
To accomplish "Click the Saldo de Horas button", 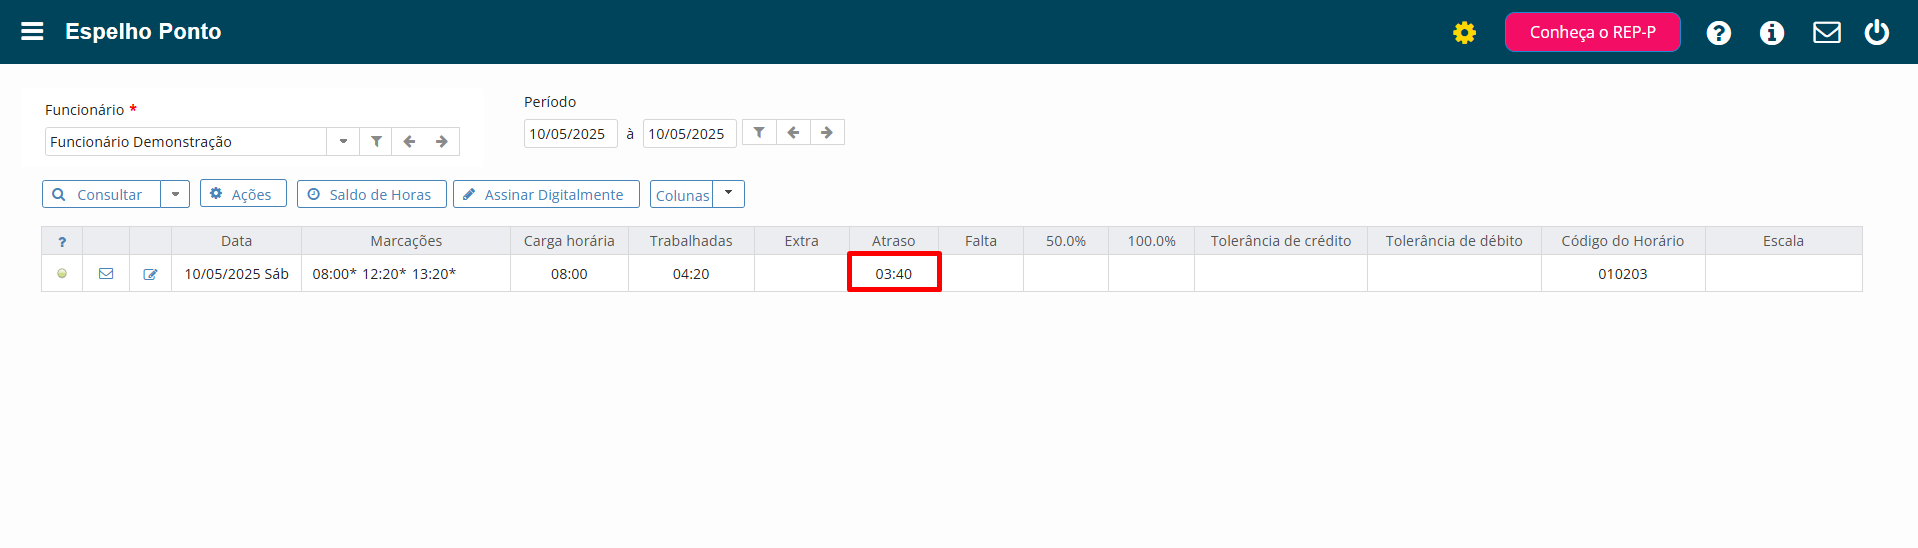I will point(371,194).
